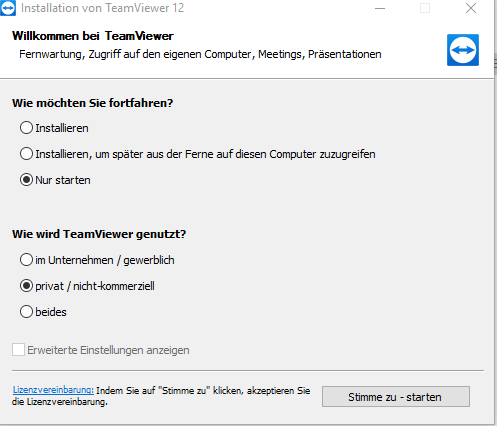The width and height of the screenshot is (497, 426).
Task: Click the large blue TeamViewer logo
Action: tap(463, 50)
